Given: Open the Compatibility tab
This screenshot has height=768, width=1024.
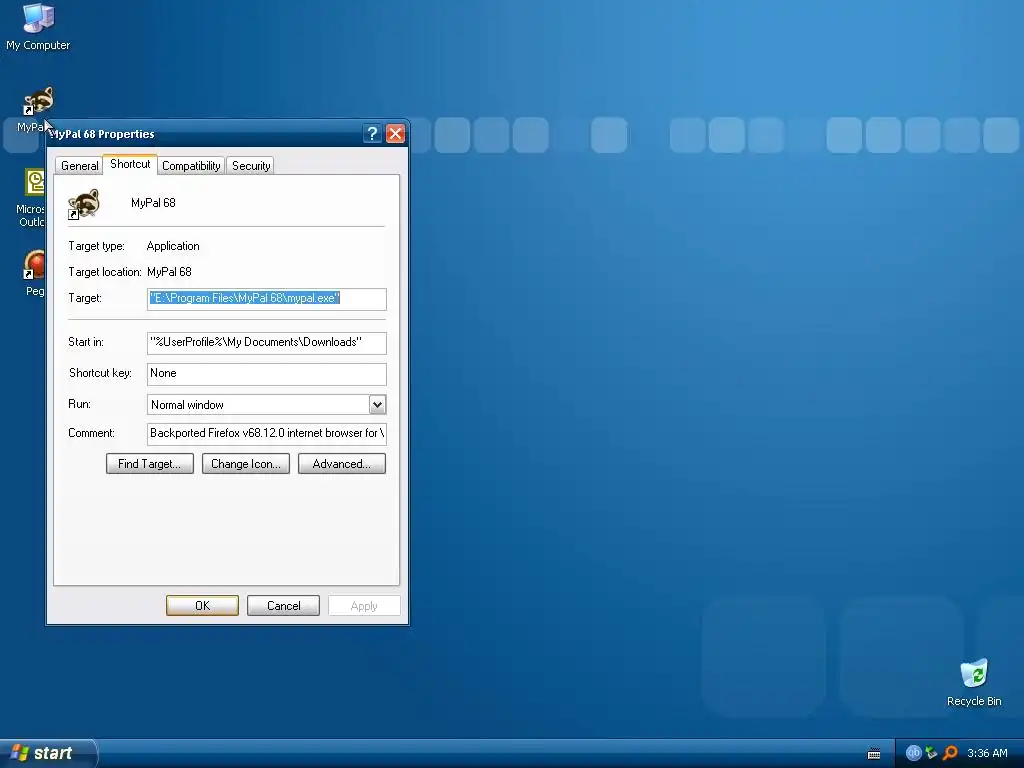Looking at the screenshot, I should tap(191, 166).
